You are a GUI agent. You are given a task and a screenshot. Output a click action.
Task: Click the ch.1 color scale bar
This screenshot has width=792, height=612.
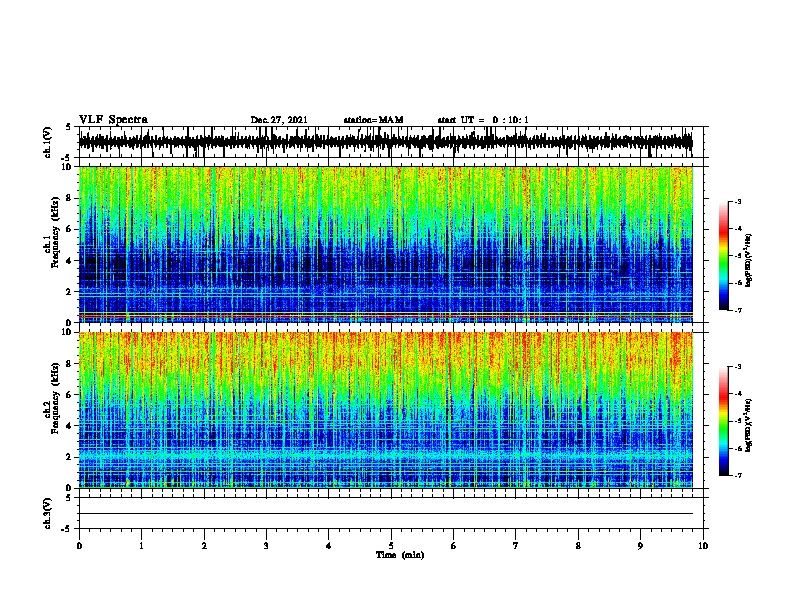click(724, 256)
